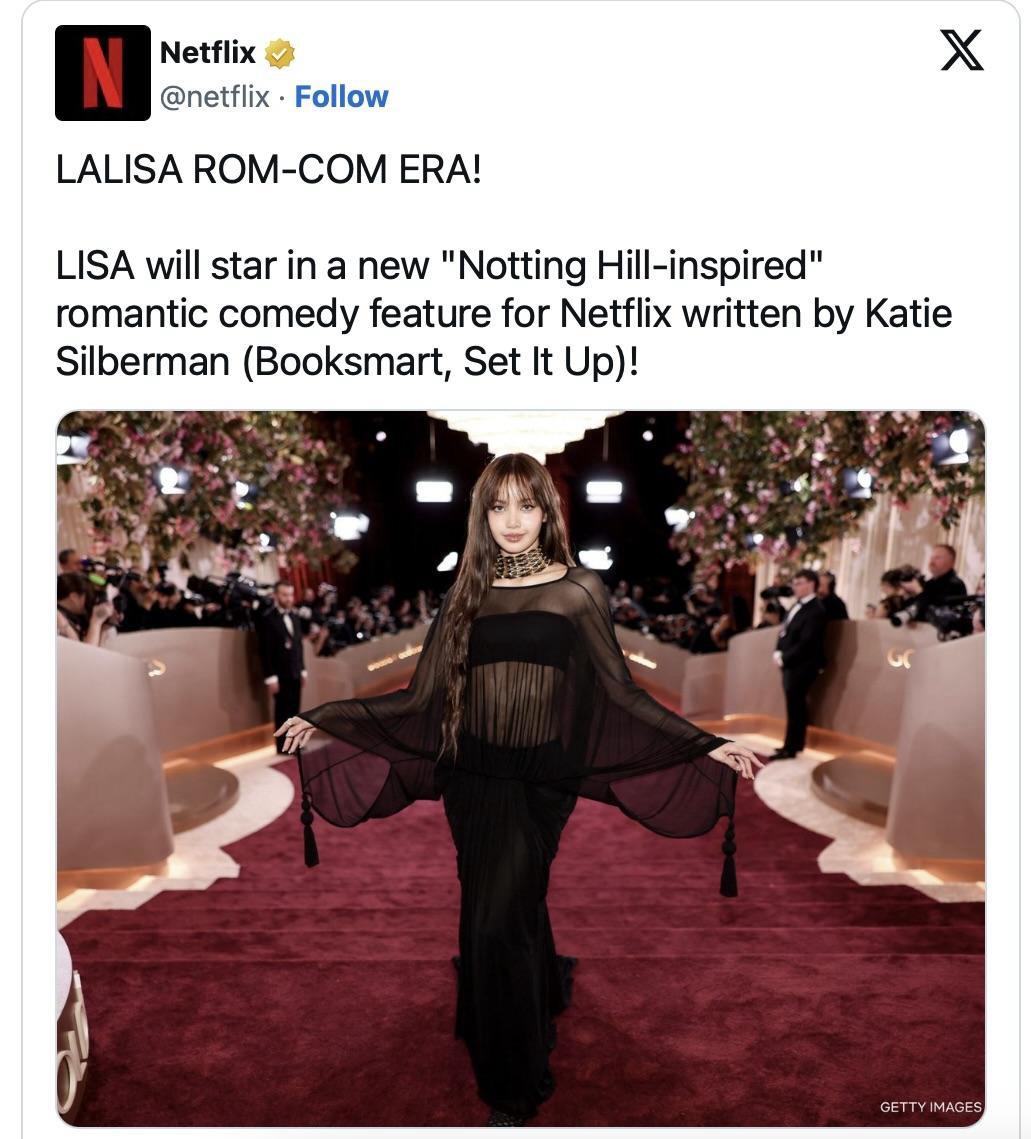This screenshot has width=1031, height=1139.
Task: Click the gold choker necklace in the photo
Action: click(x=522, y=562)
